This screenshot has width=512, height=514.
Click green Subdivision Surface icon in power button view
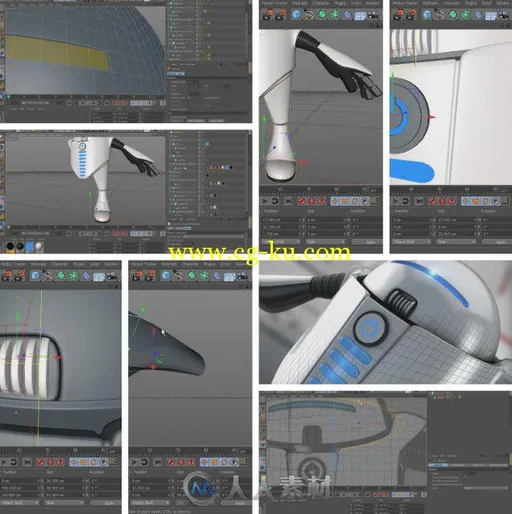[x=453, y=15]
